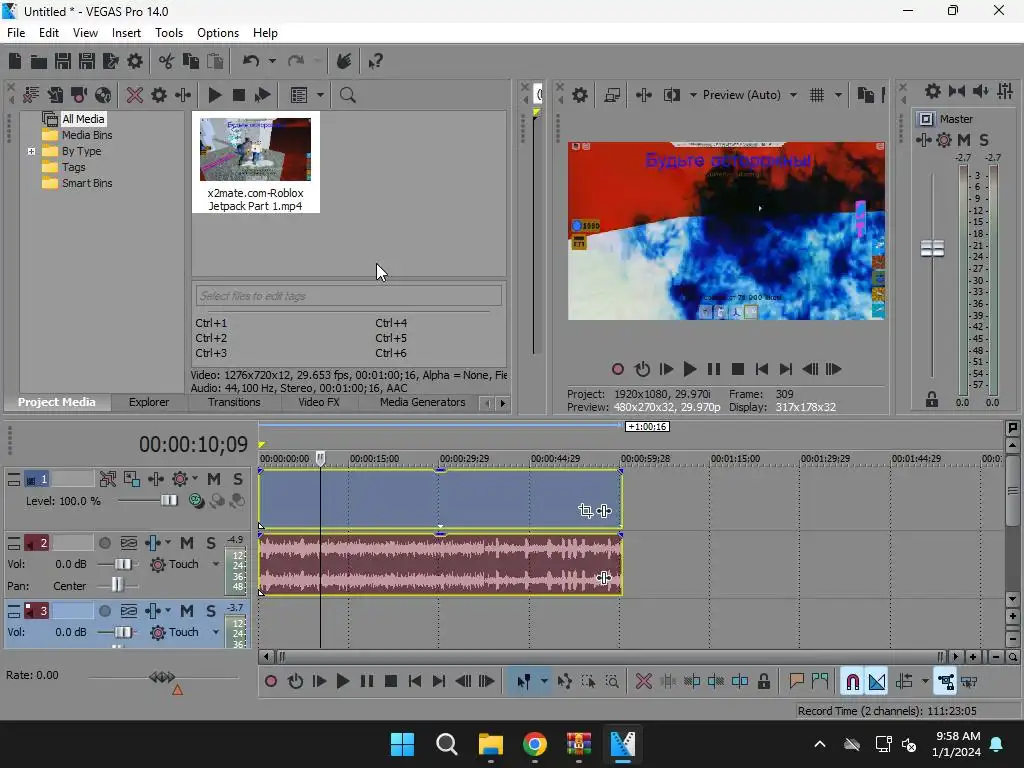Screen dimensions: 1024x768
Task: Undo last action with the undo arrow
Action: pos(251,61)
